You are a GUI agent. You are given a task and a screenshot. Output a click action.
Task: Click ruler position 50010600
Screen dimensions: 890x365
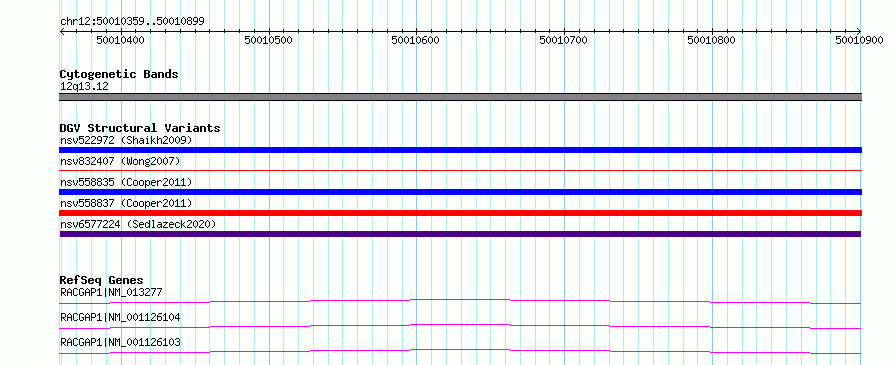tap(416, 40)
